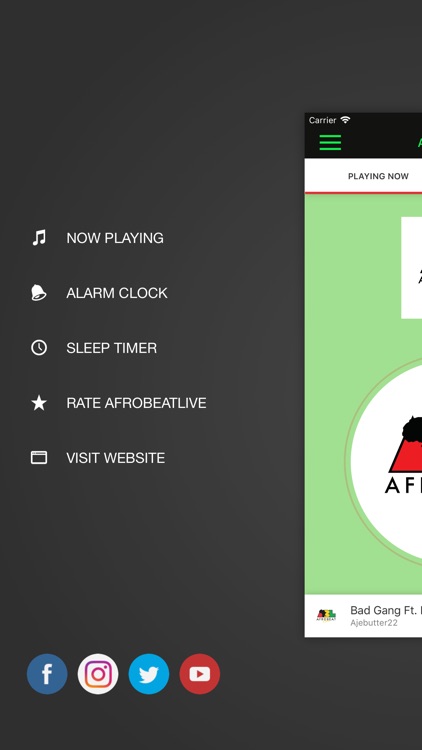Image resolution: width=422 pixels, height=750 pixels.
Task: Select ALARM CLOCK menu item
Action: click(x=117, y=293)
